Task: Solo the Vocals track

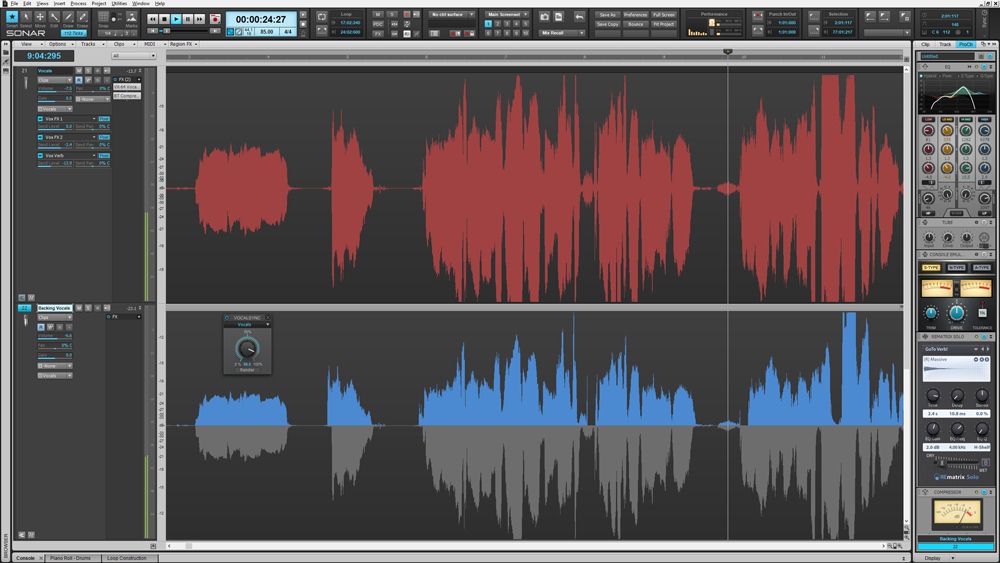Action: pos(88,71)
